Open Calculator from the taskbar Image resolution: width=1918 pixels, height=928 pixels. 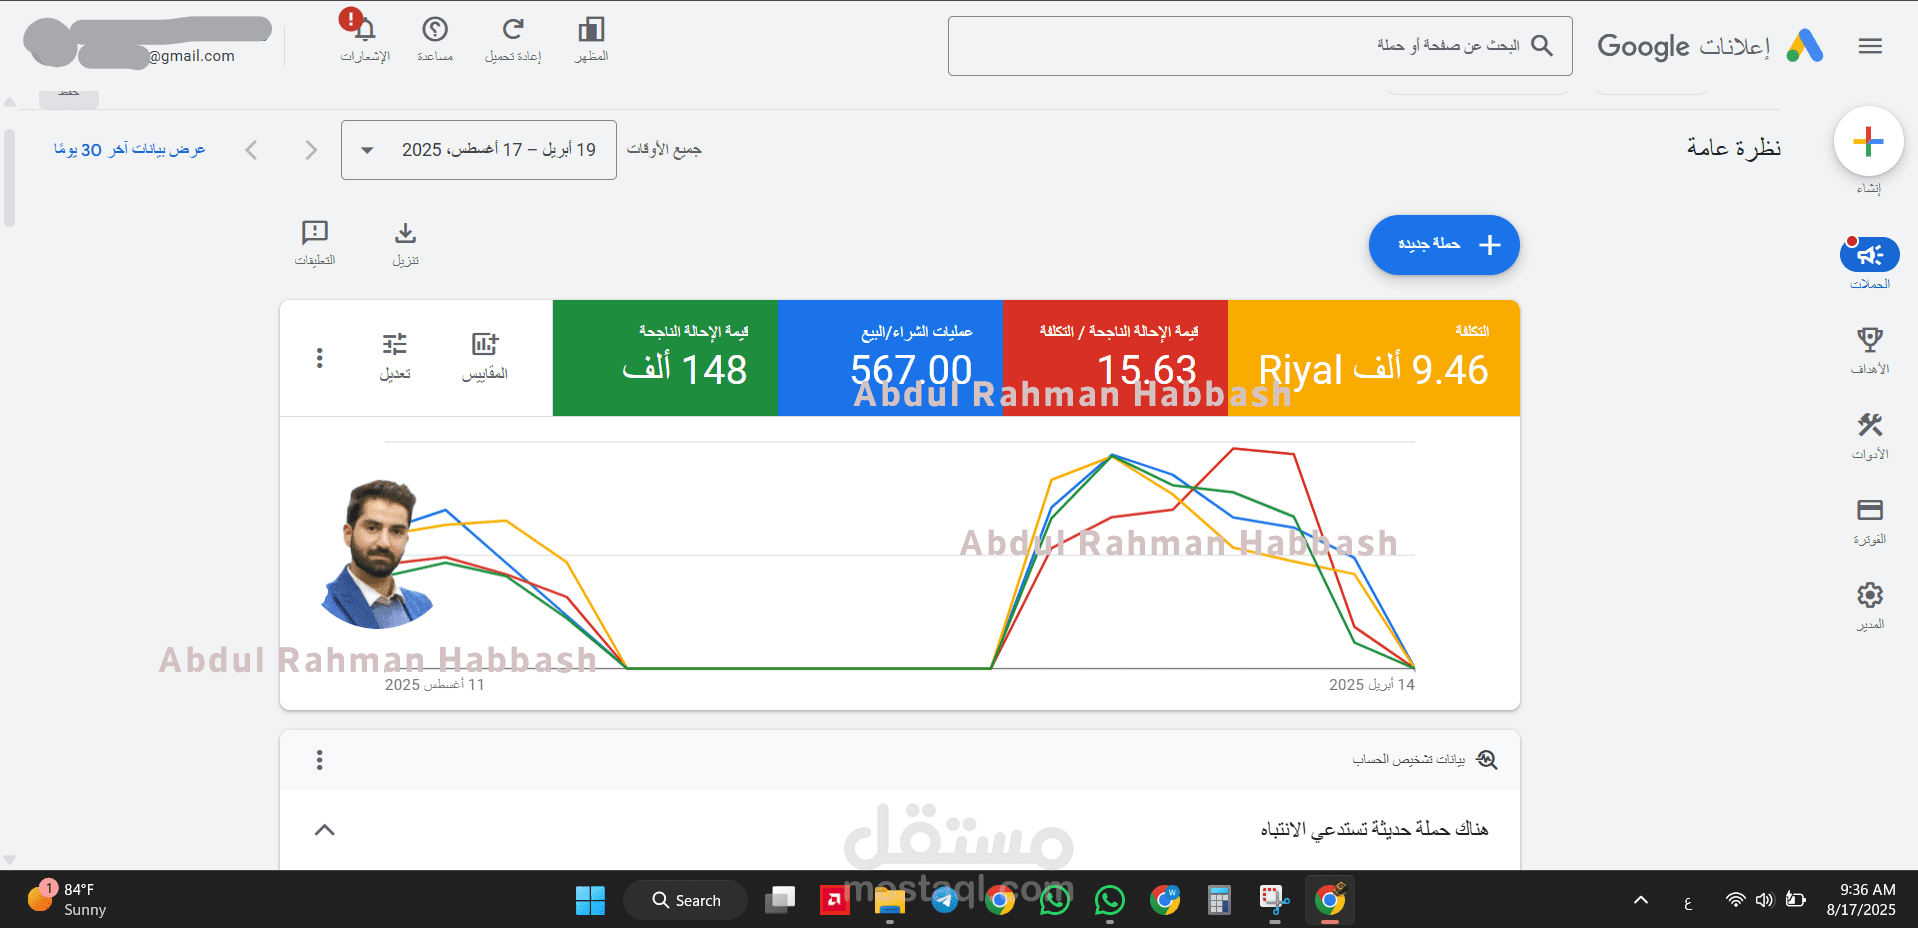click(1219, 900)
